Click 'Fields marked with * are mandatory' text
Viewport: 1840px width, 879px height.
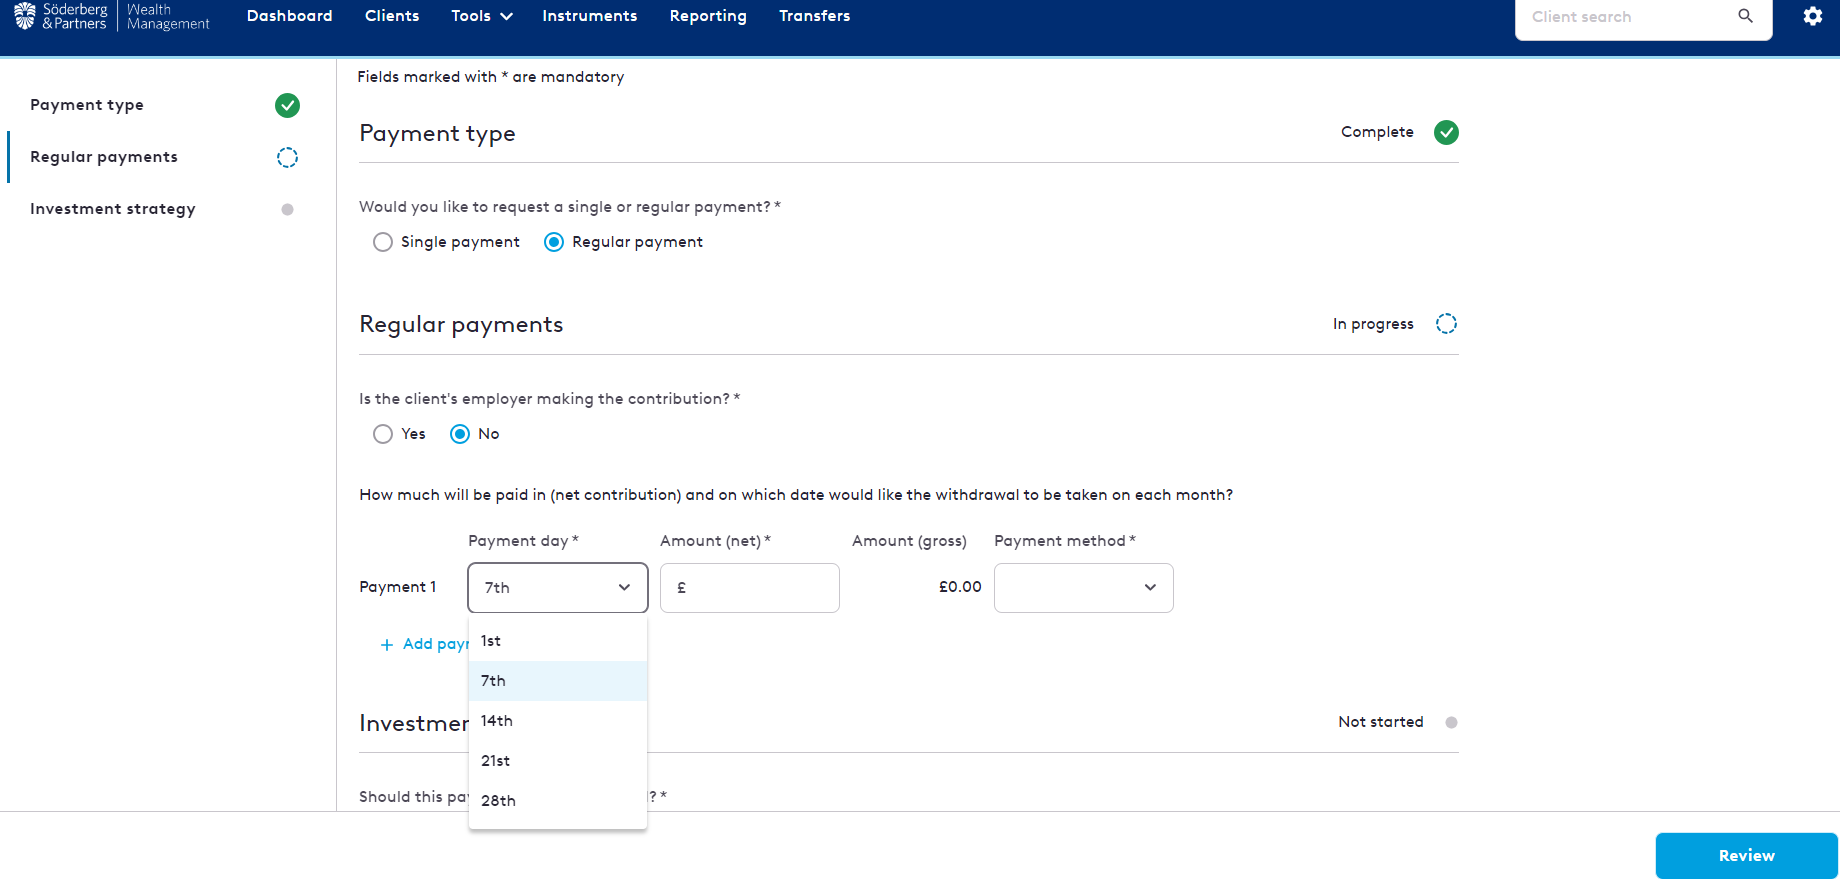(x=491, y=77)
